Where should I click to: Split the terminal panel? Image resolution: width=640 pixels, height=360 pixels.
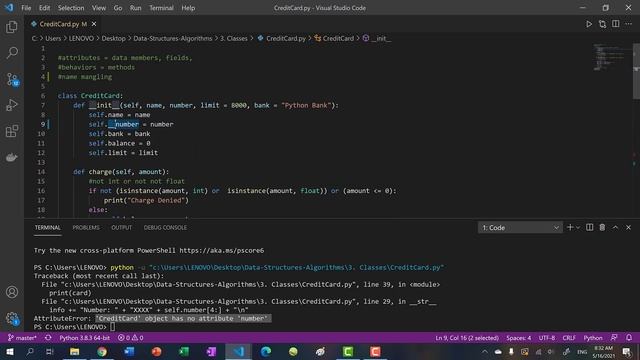point(589,227)
